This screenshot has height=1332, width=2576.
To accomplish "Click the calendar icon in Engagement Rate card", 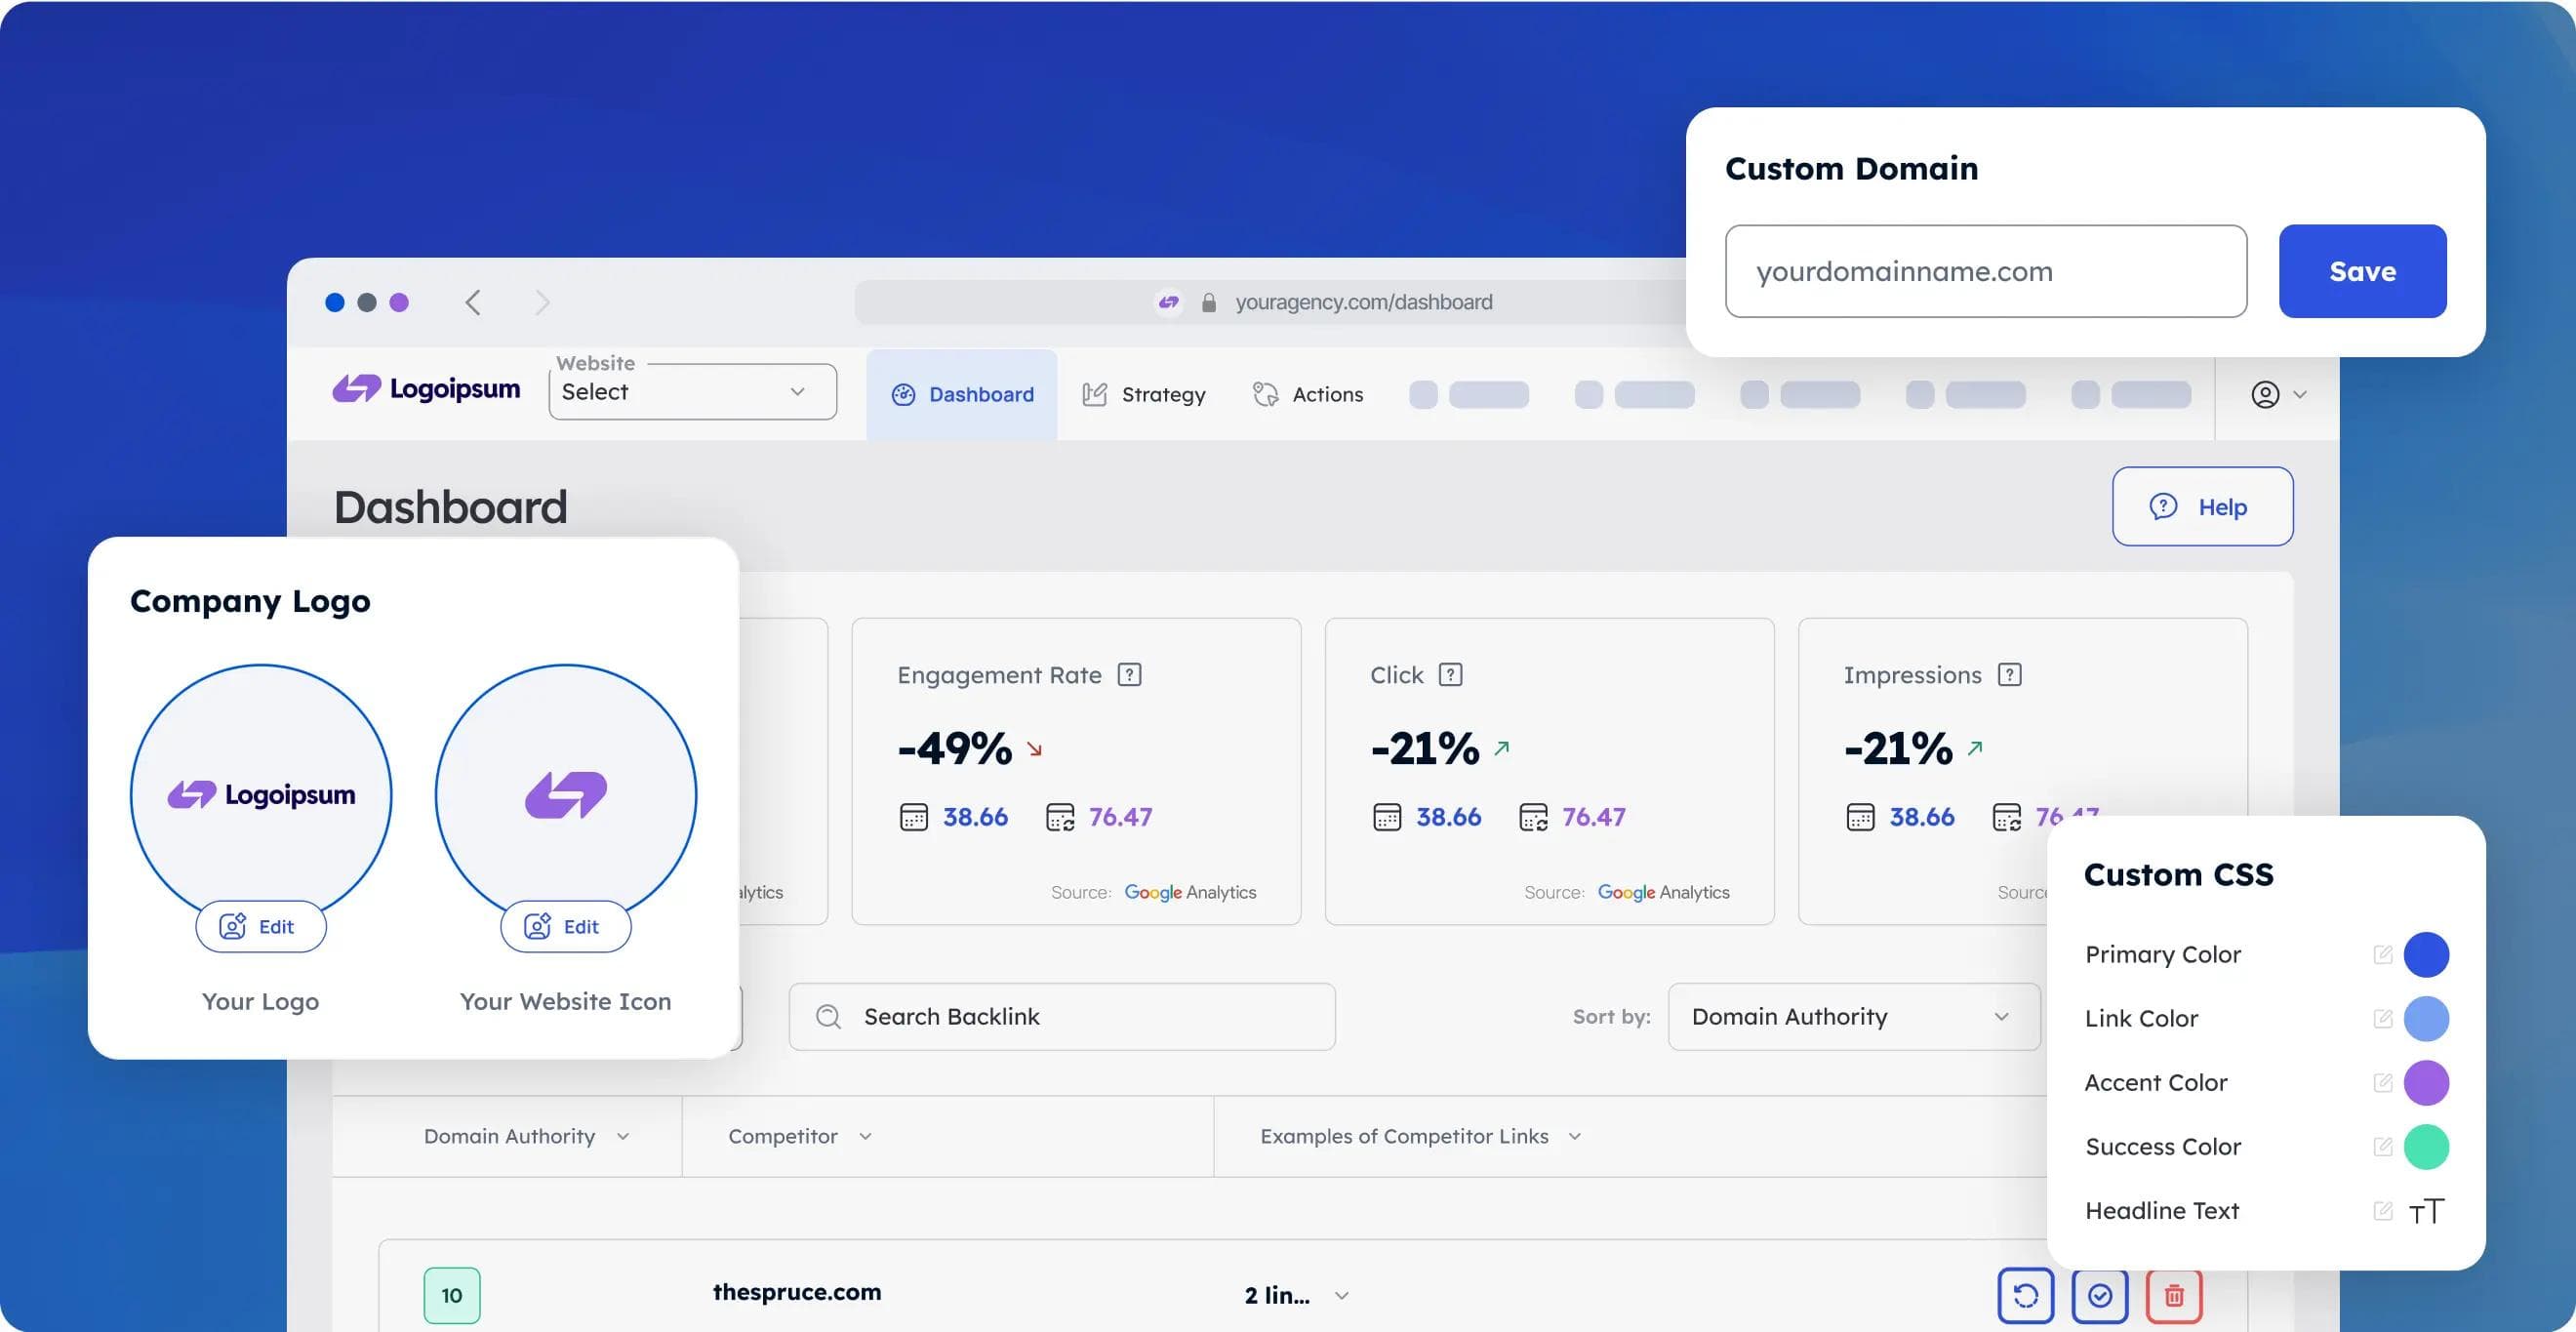I will (914, 818).
